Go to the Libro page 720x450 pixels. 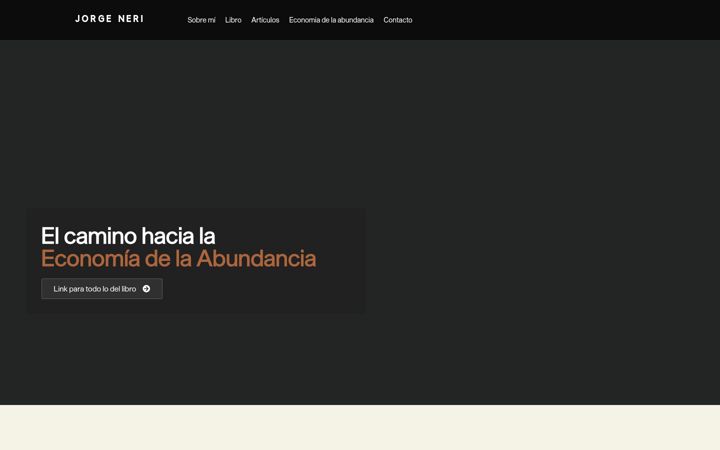pos(233,20)
